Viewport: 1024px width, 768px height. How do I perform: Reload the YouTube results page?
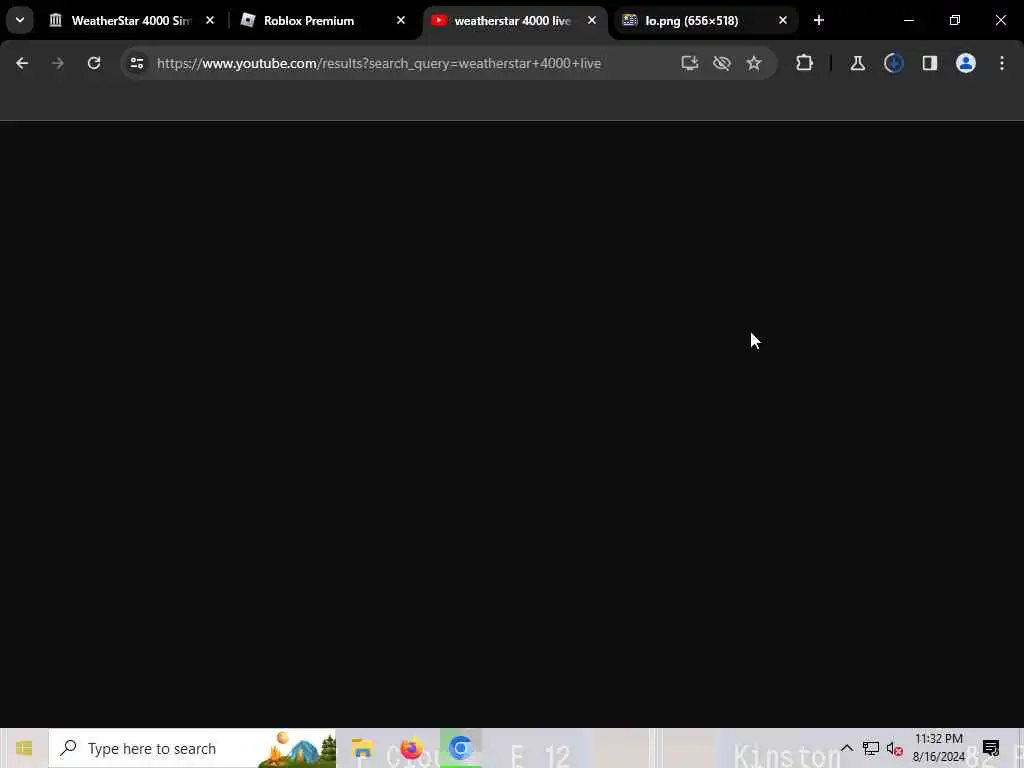coord(94,63)
